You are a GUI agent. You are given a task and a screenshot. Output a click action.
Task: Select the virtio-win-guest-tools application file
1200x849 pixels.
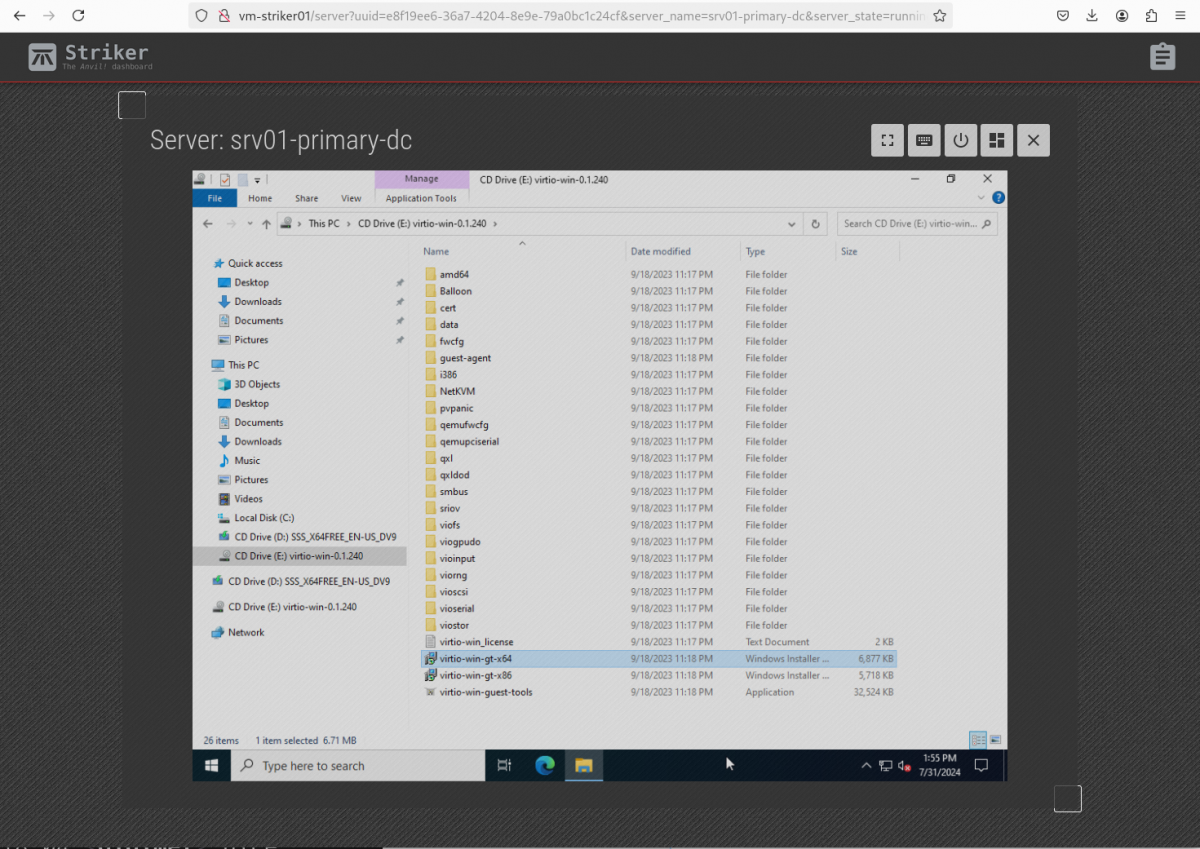(x=485, y=692)
